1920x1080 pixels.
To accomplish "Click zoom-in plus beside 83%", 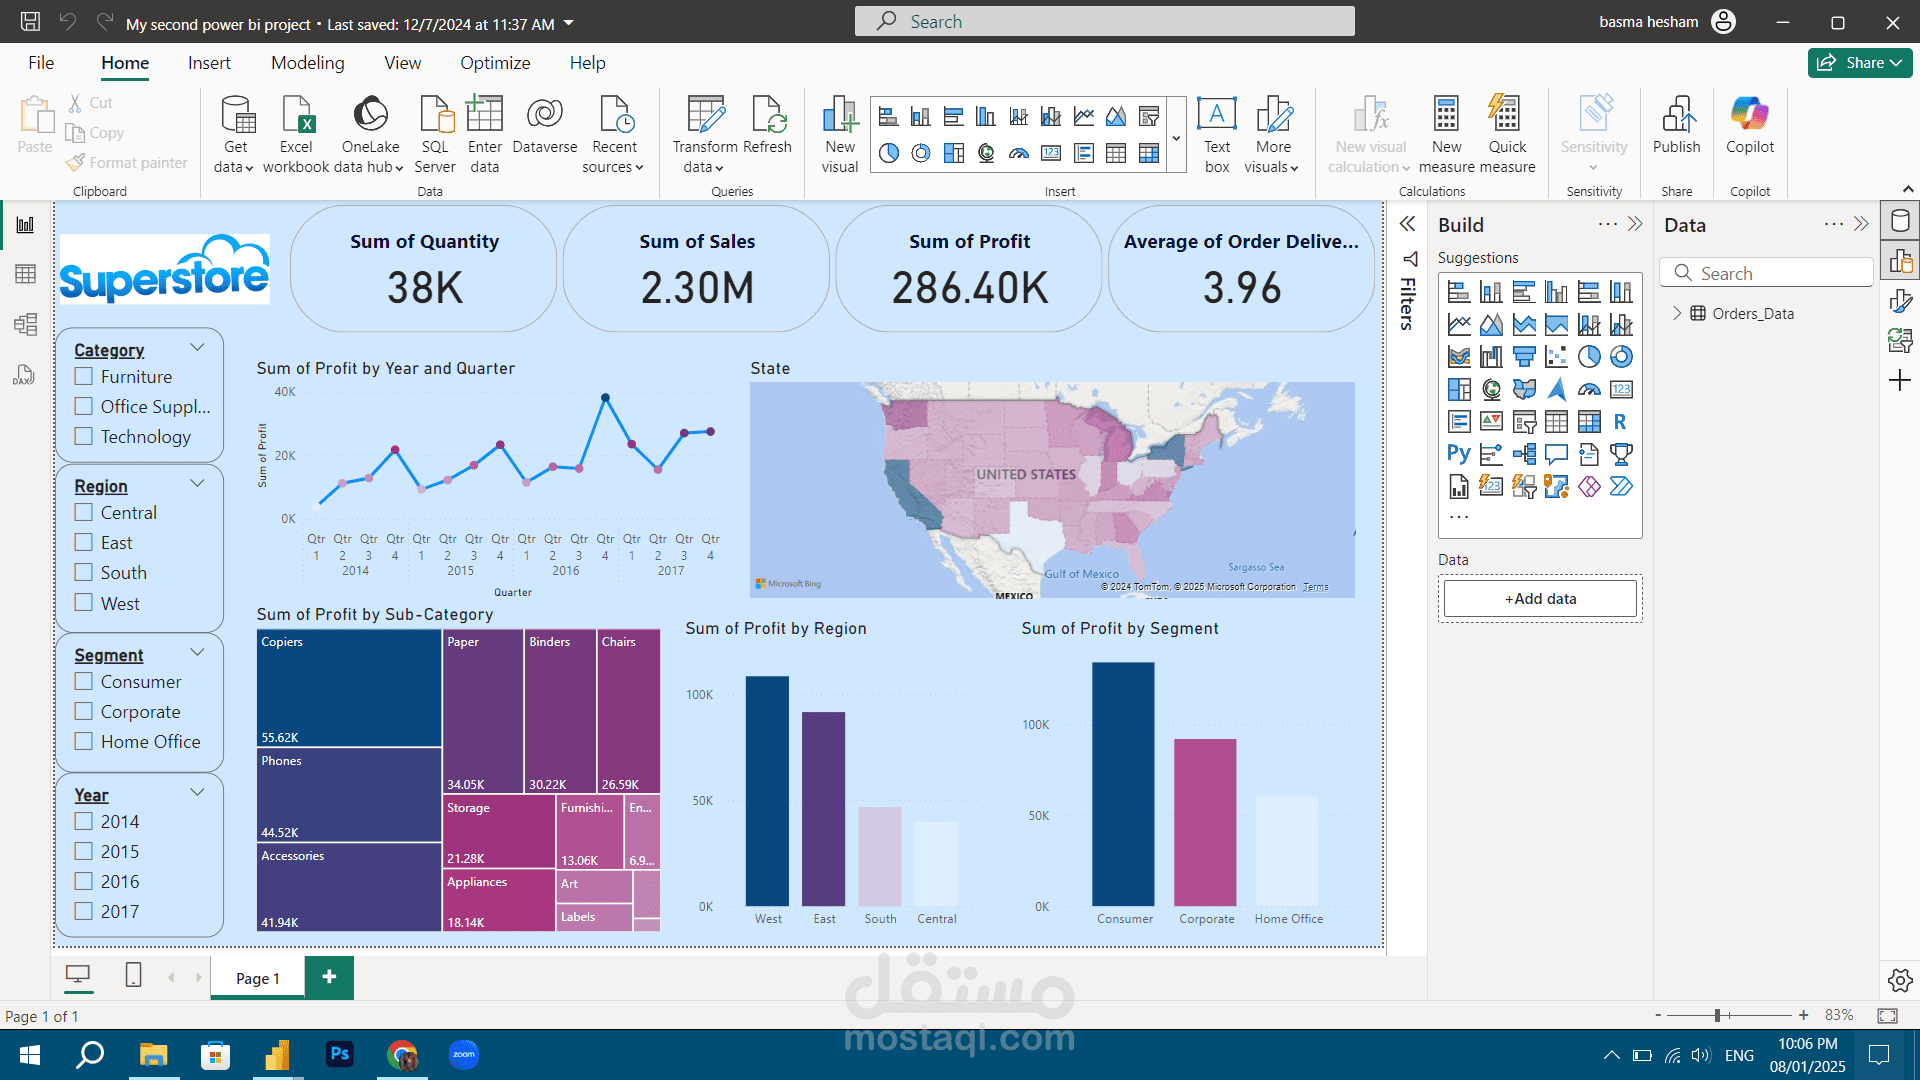I will point(1803,1015).
